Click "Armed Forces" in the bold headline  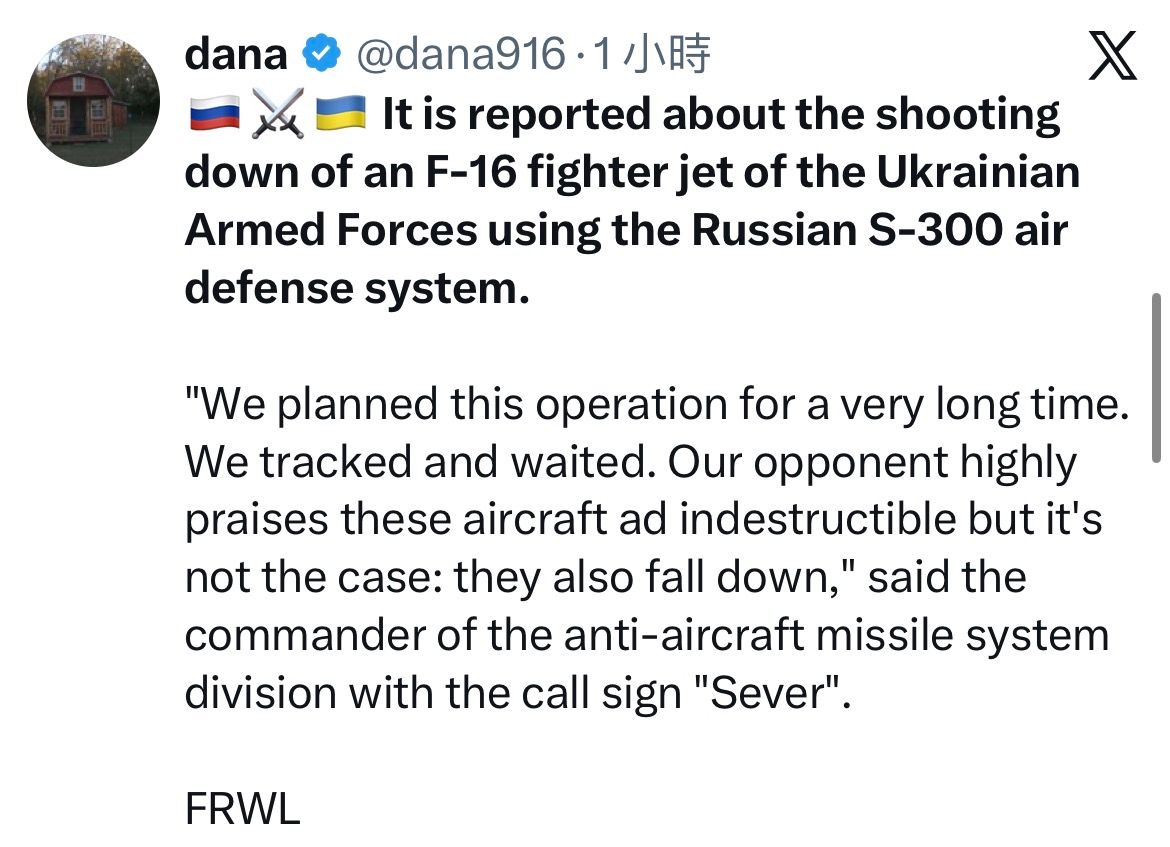pyautogui.click(x=331, y=231)
